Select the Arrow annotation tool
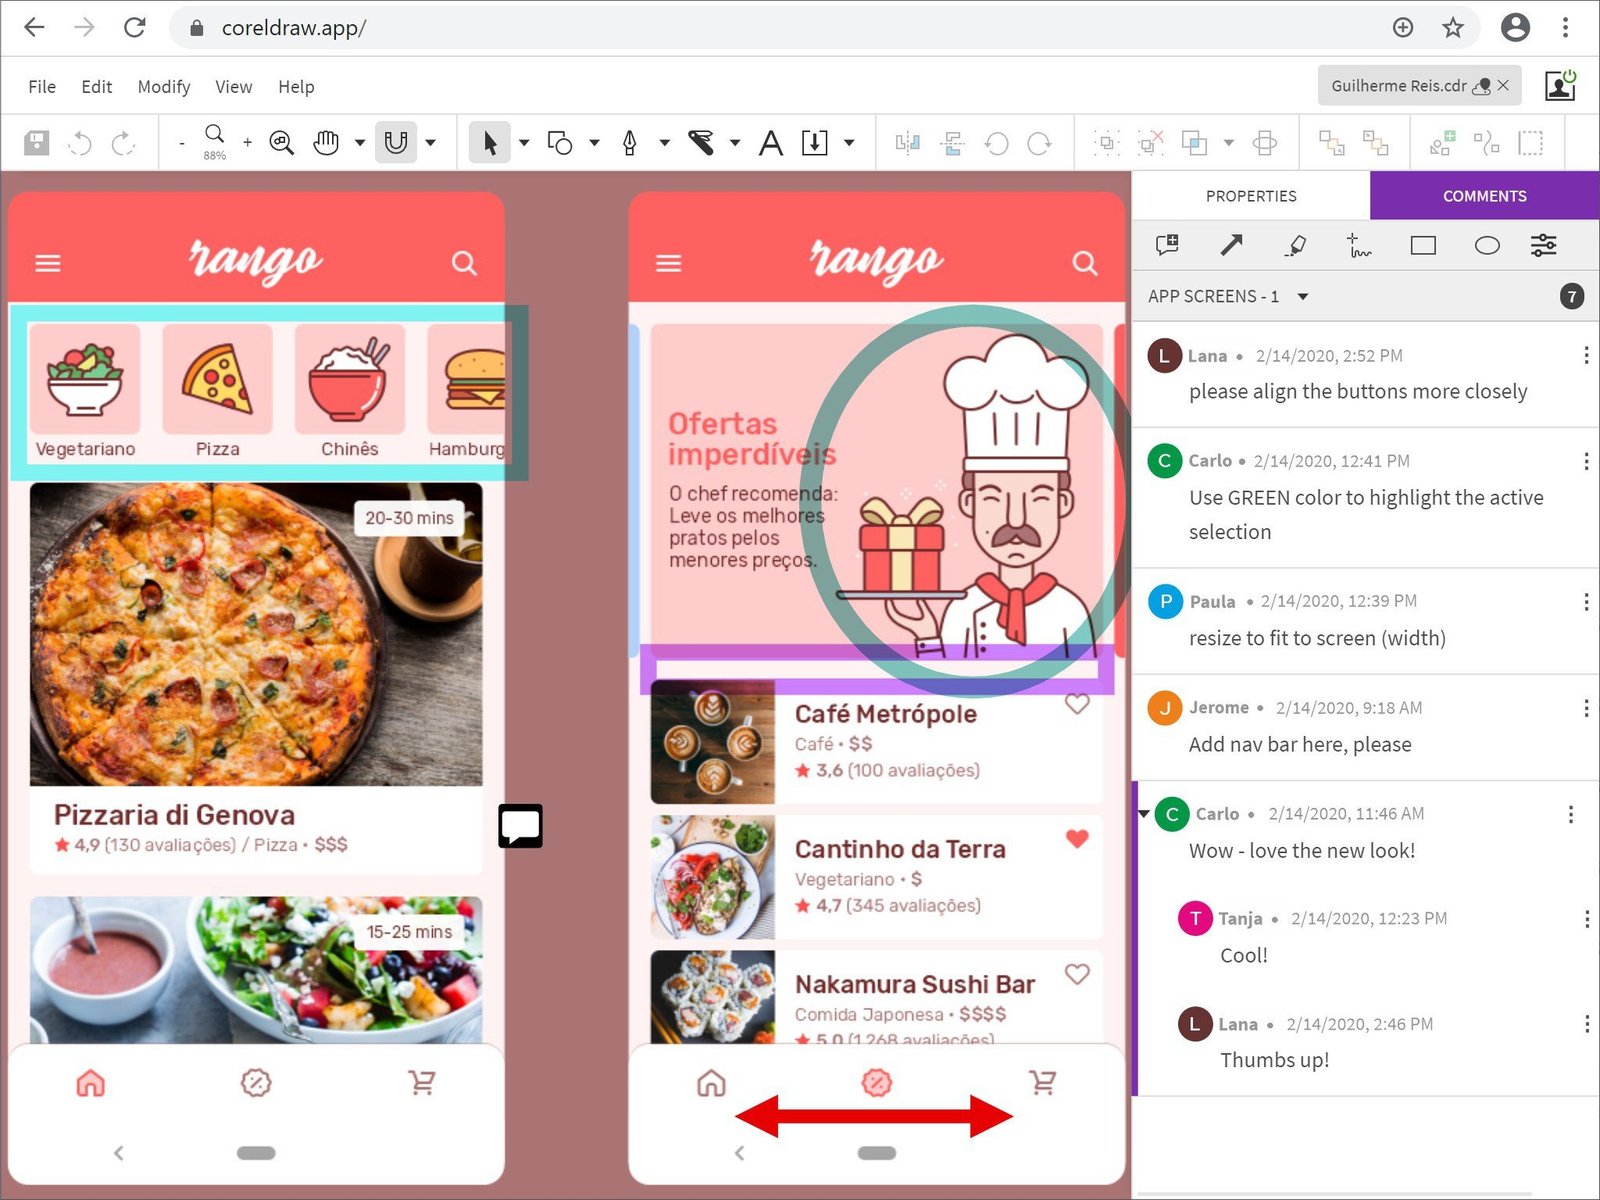 1231,245
